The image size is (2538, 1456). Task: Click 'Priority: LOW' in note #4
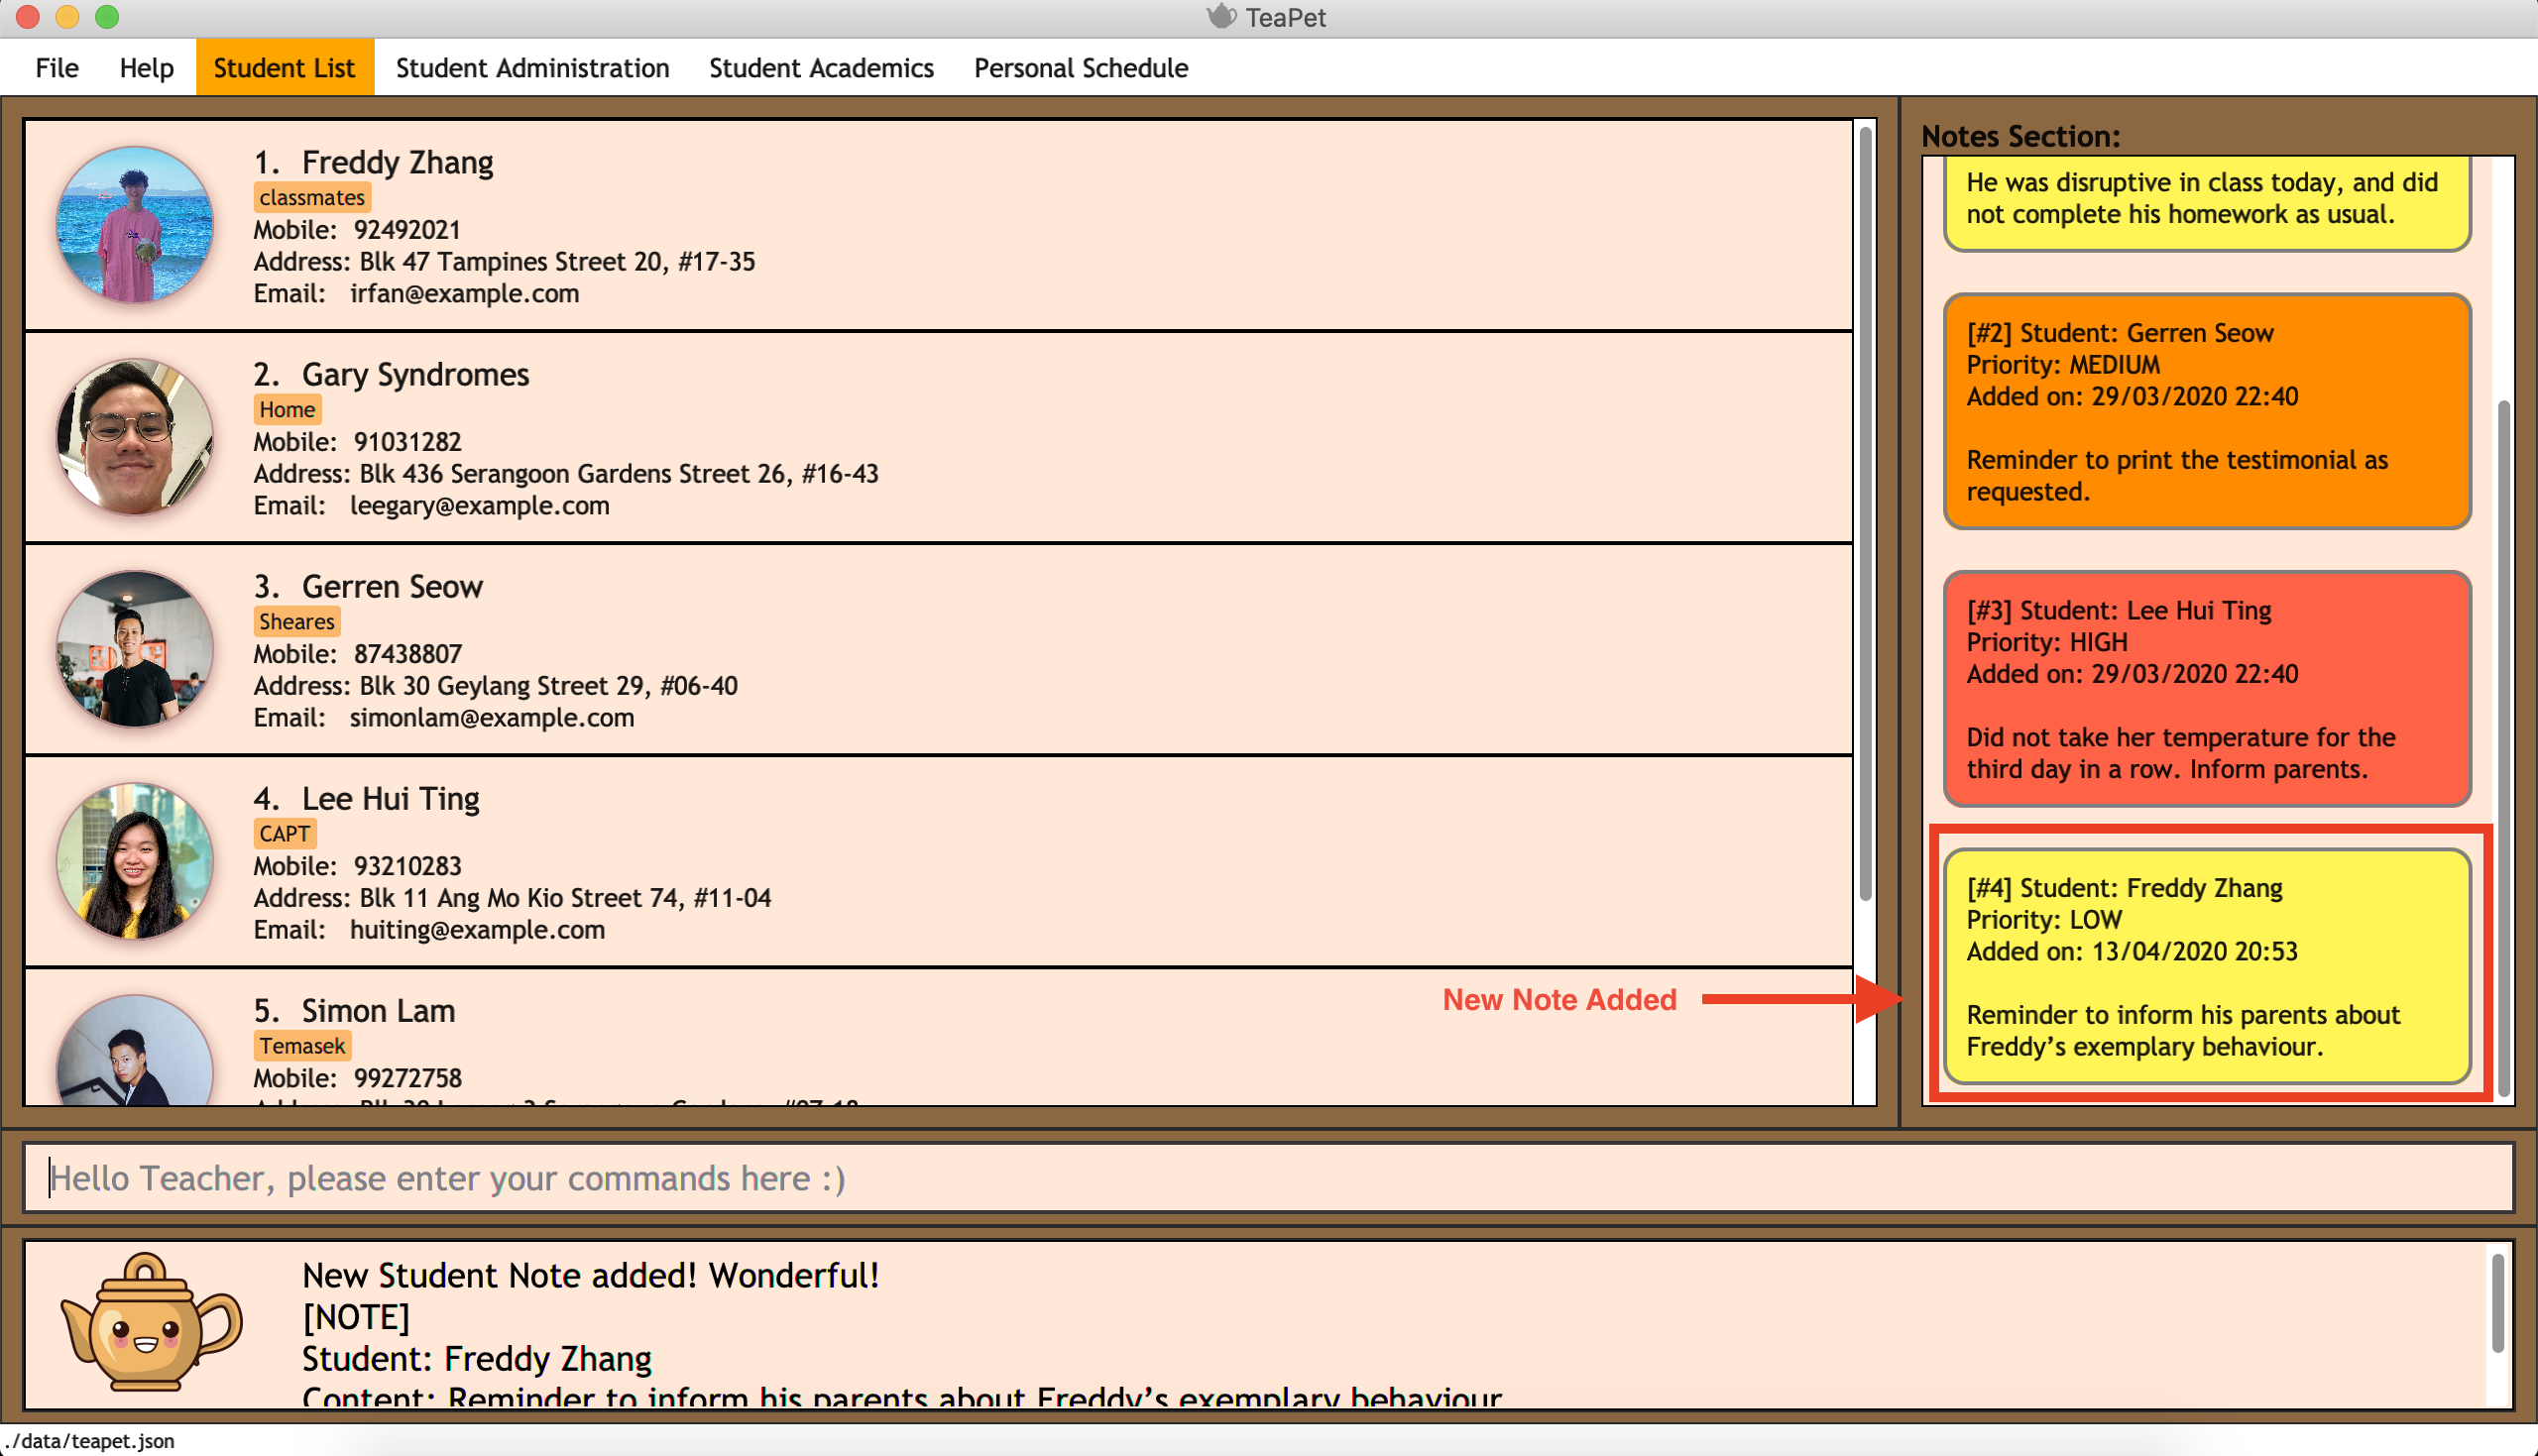(x=2044, y=919)
